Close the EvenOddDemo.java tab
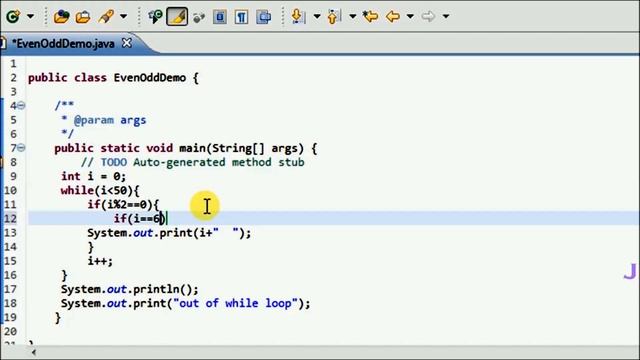The image size is (640, 360). coord(127,43)
